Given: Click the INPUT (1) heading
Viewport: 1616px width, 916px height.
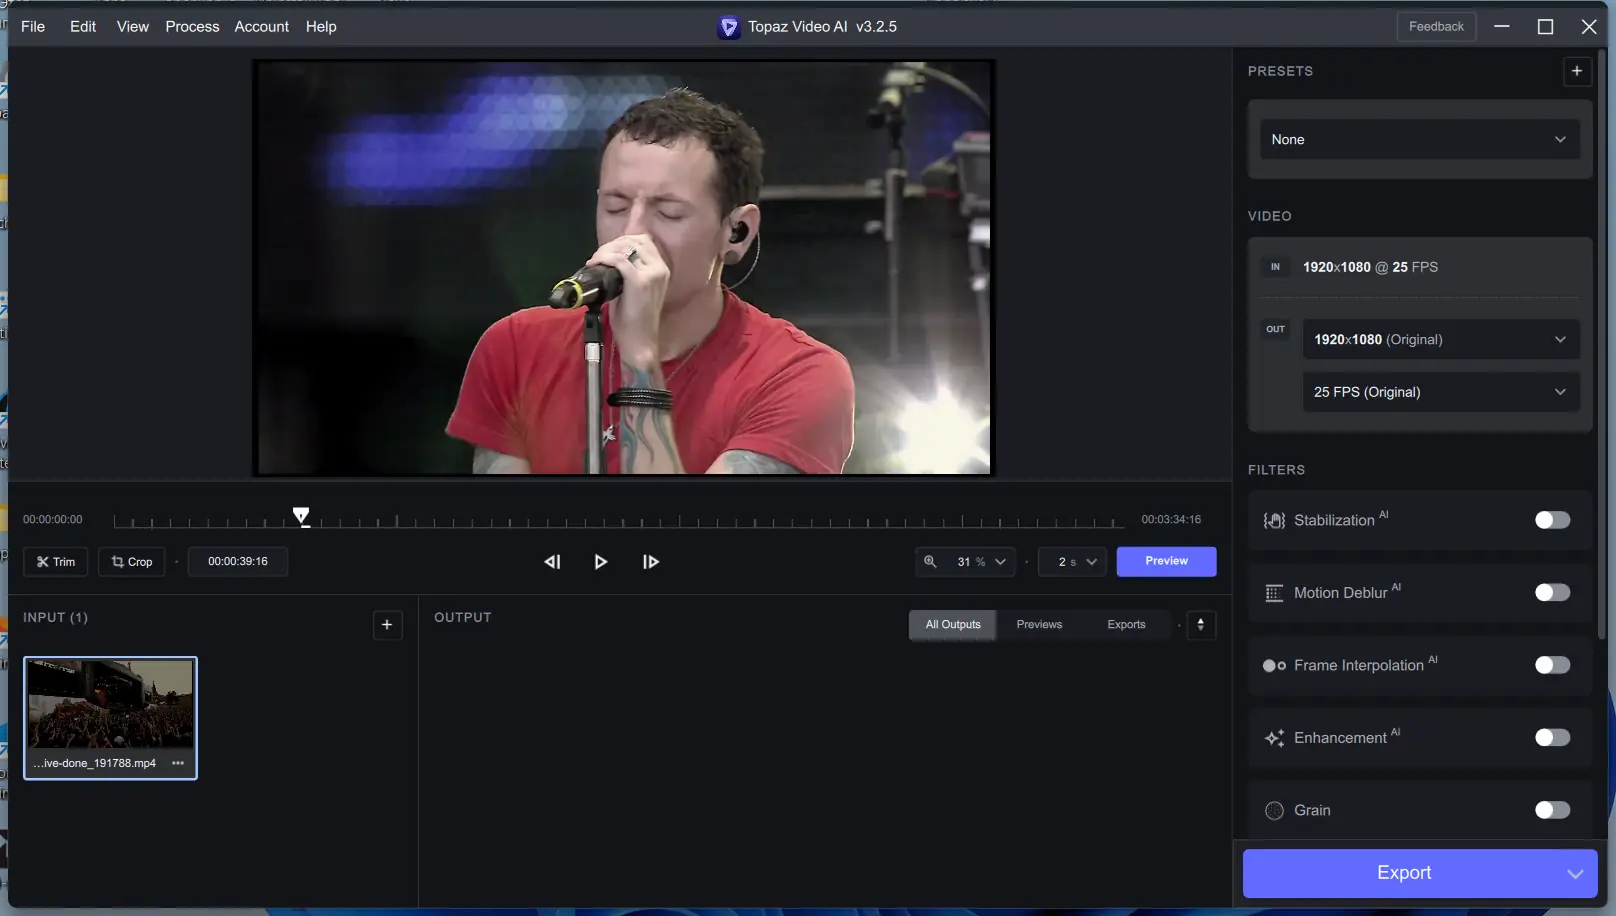Looking at the screenshot, I should (55, 618).
